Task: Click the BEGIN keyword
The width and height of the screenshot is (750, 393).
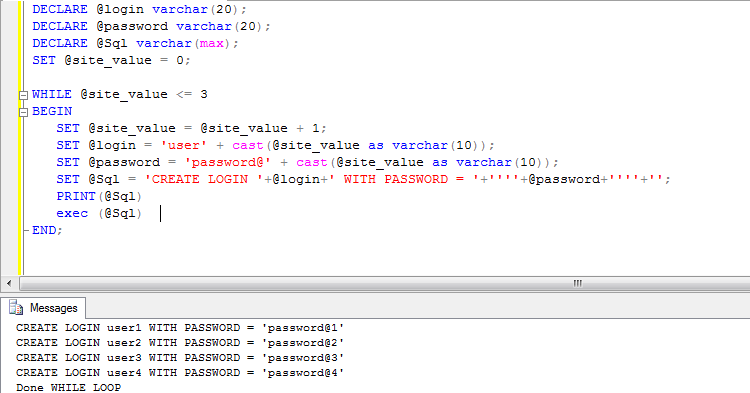Action: (x=52, y=111)
